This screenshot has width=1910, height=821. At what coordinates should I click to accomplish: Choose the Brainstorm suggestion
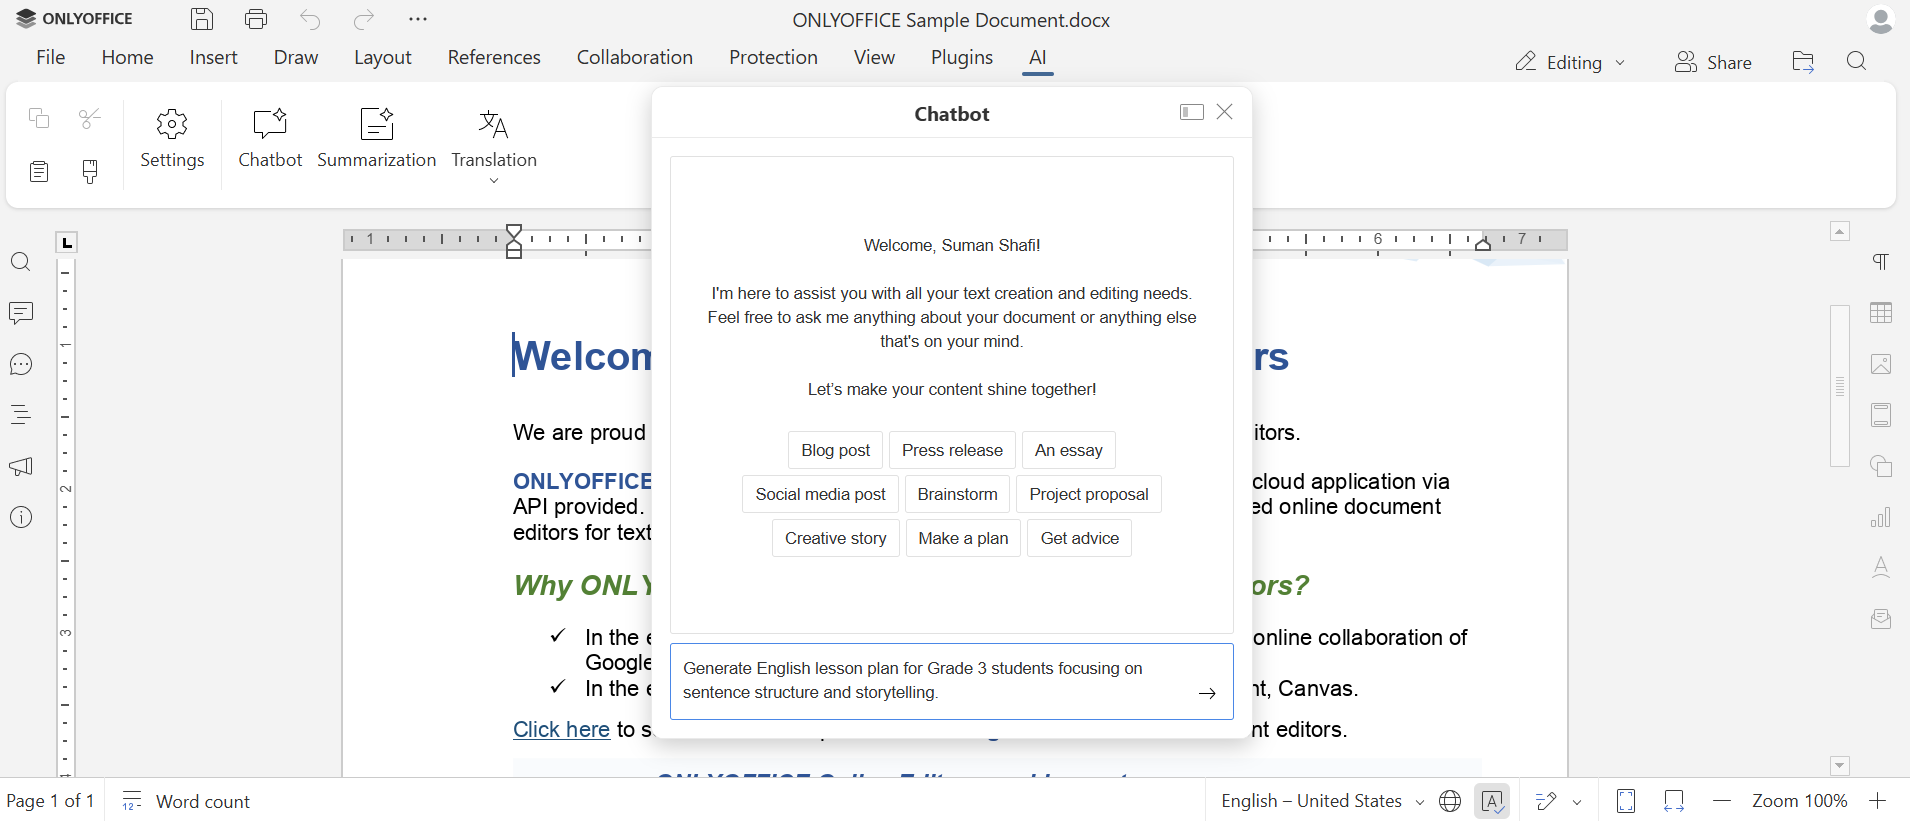tap(958, 494)
